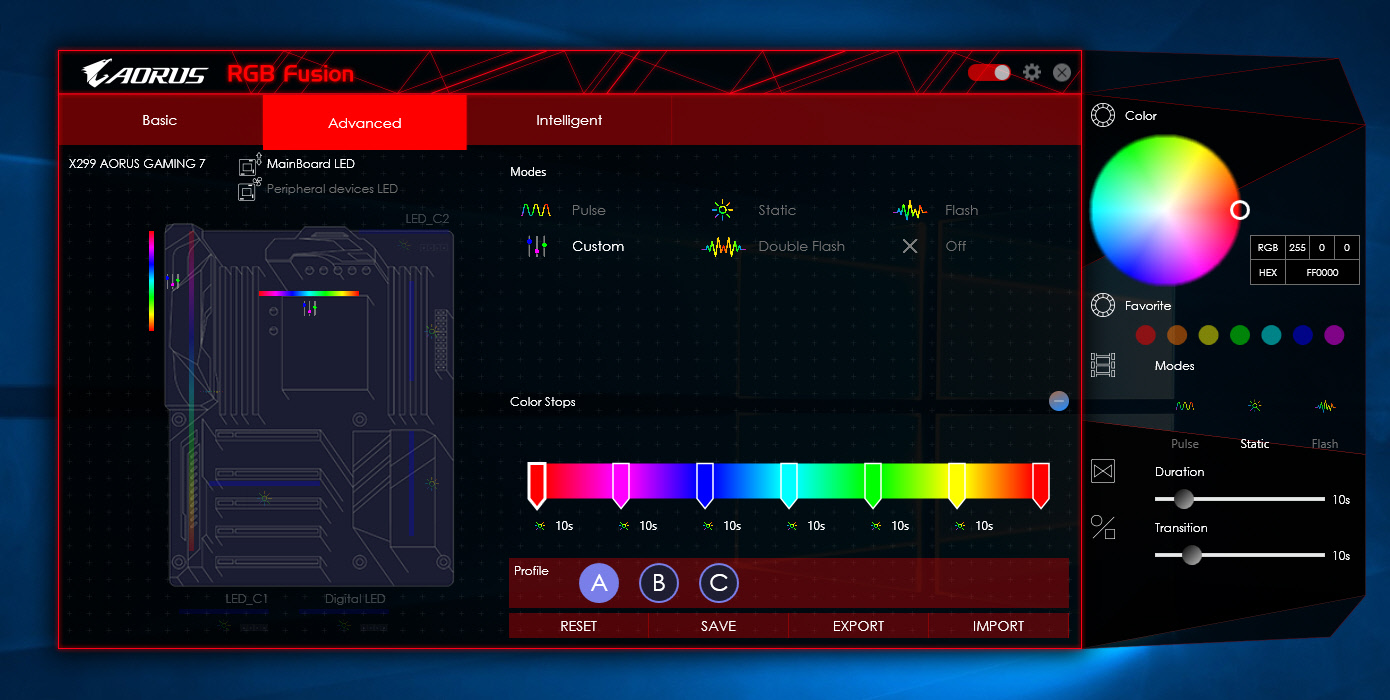Open settings with the gear icon

[1032, 73]
